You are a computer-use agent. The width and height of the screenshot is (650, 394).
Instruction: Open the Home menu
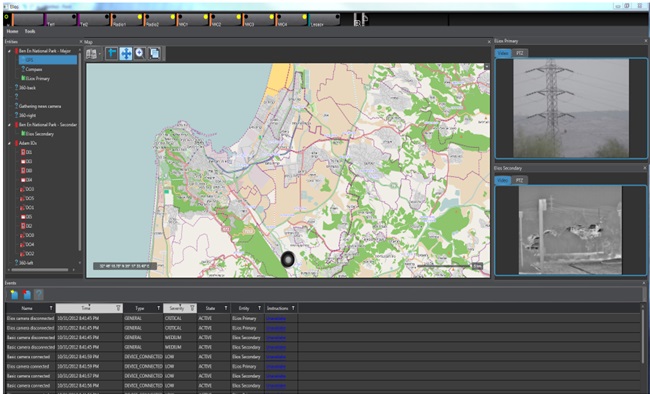click(x=12, y=32)
